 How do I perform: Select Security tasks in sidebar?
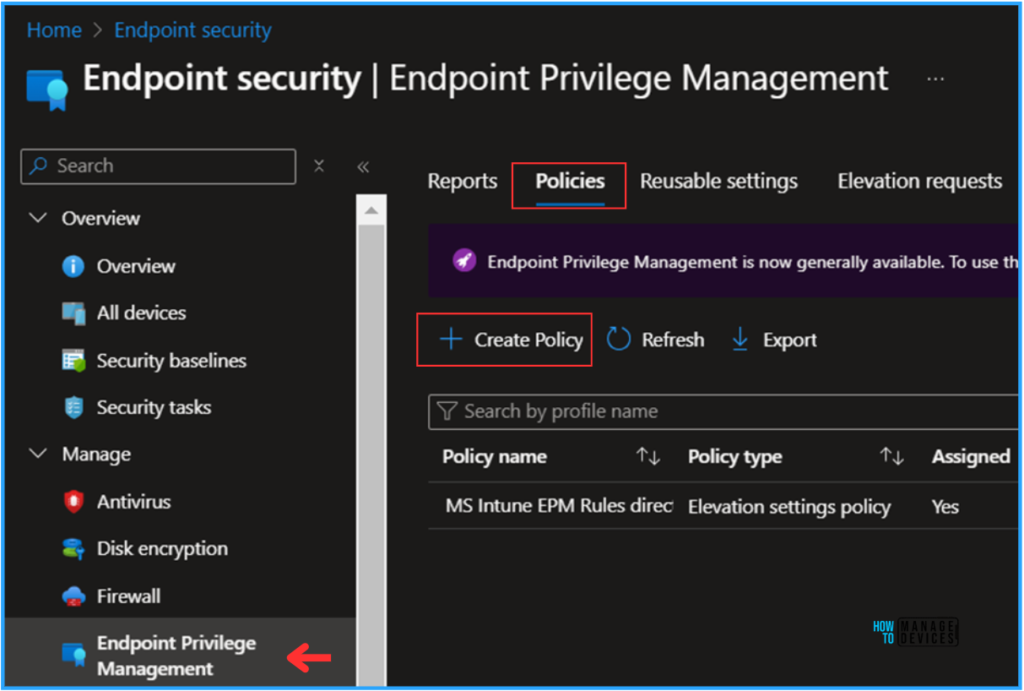click(x=154, y=408)
